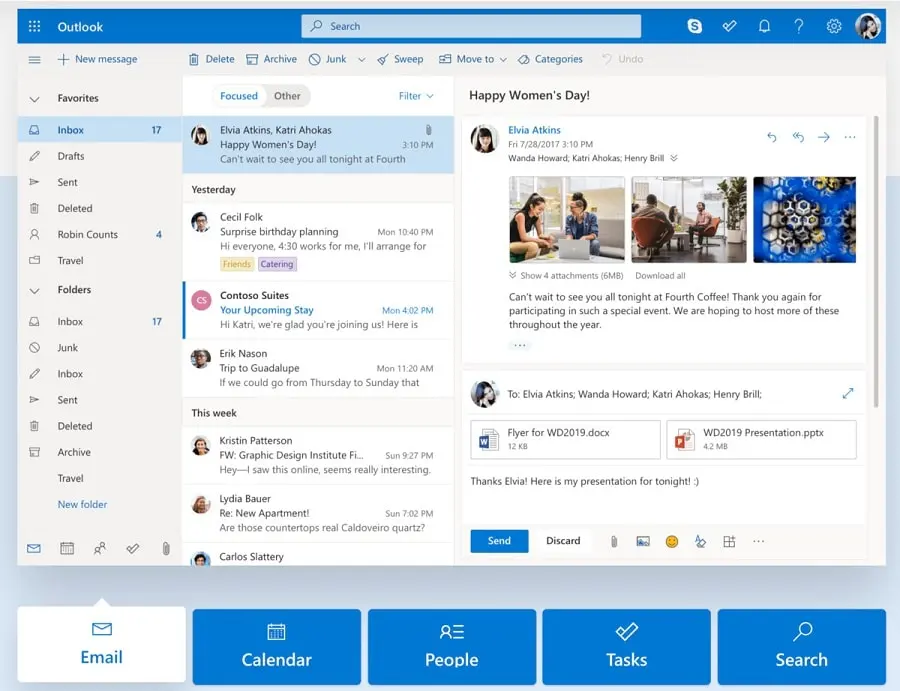Viewport: 900px width, 691px height.
Task: Forward the Happy Women's Day email
Action: 824,137
